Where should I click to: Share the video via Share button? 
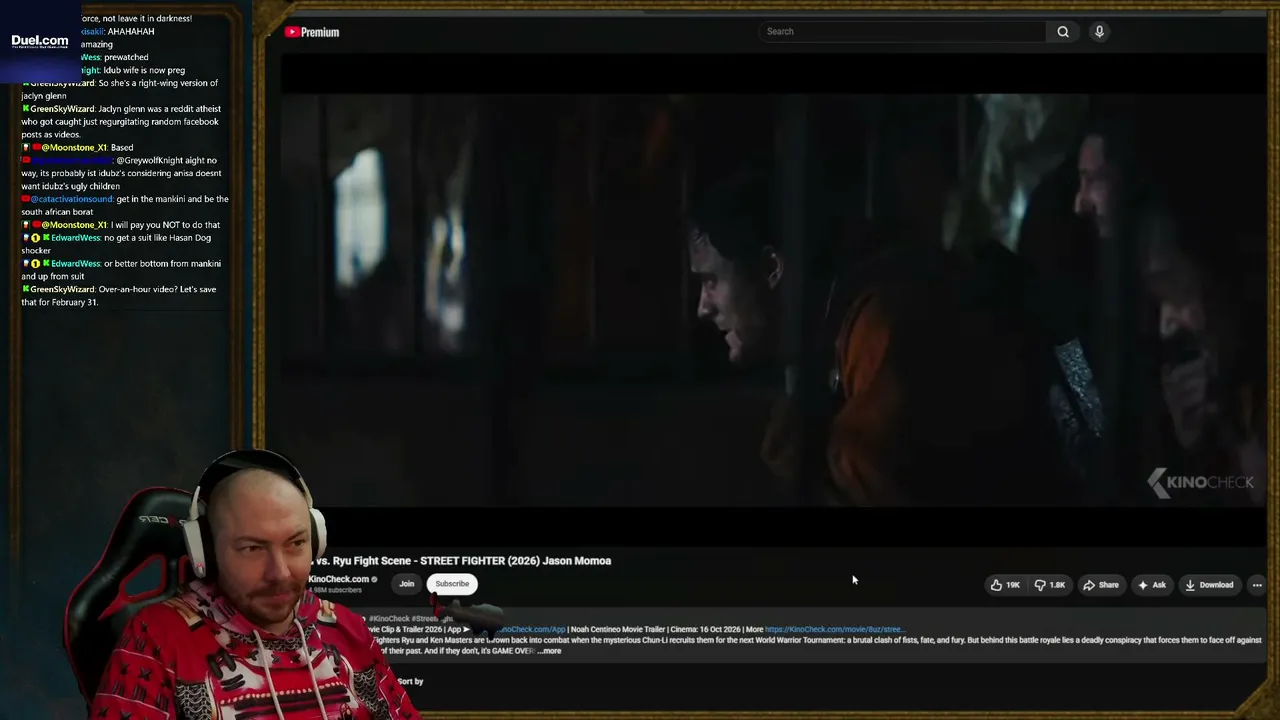1101,585
